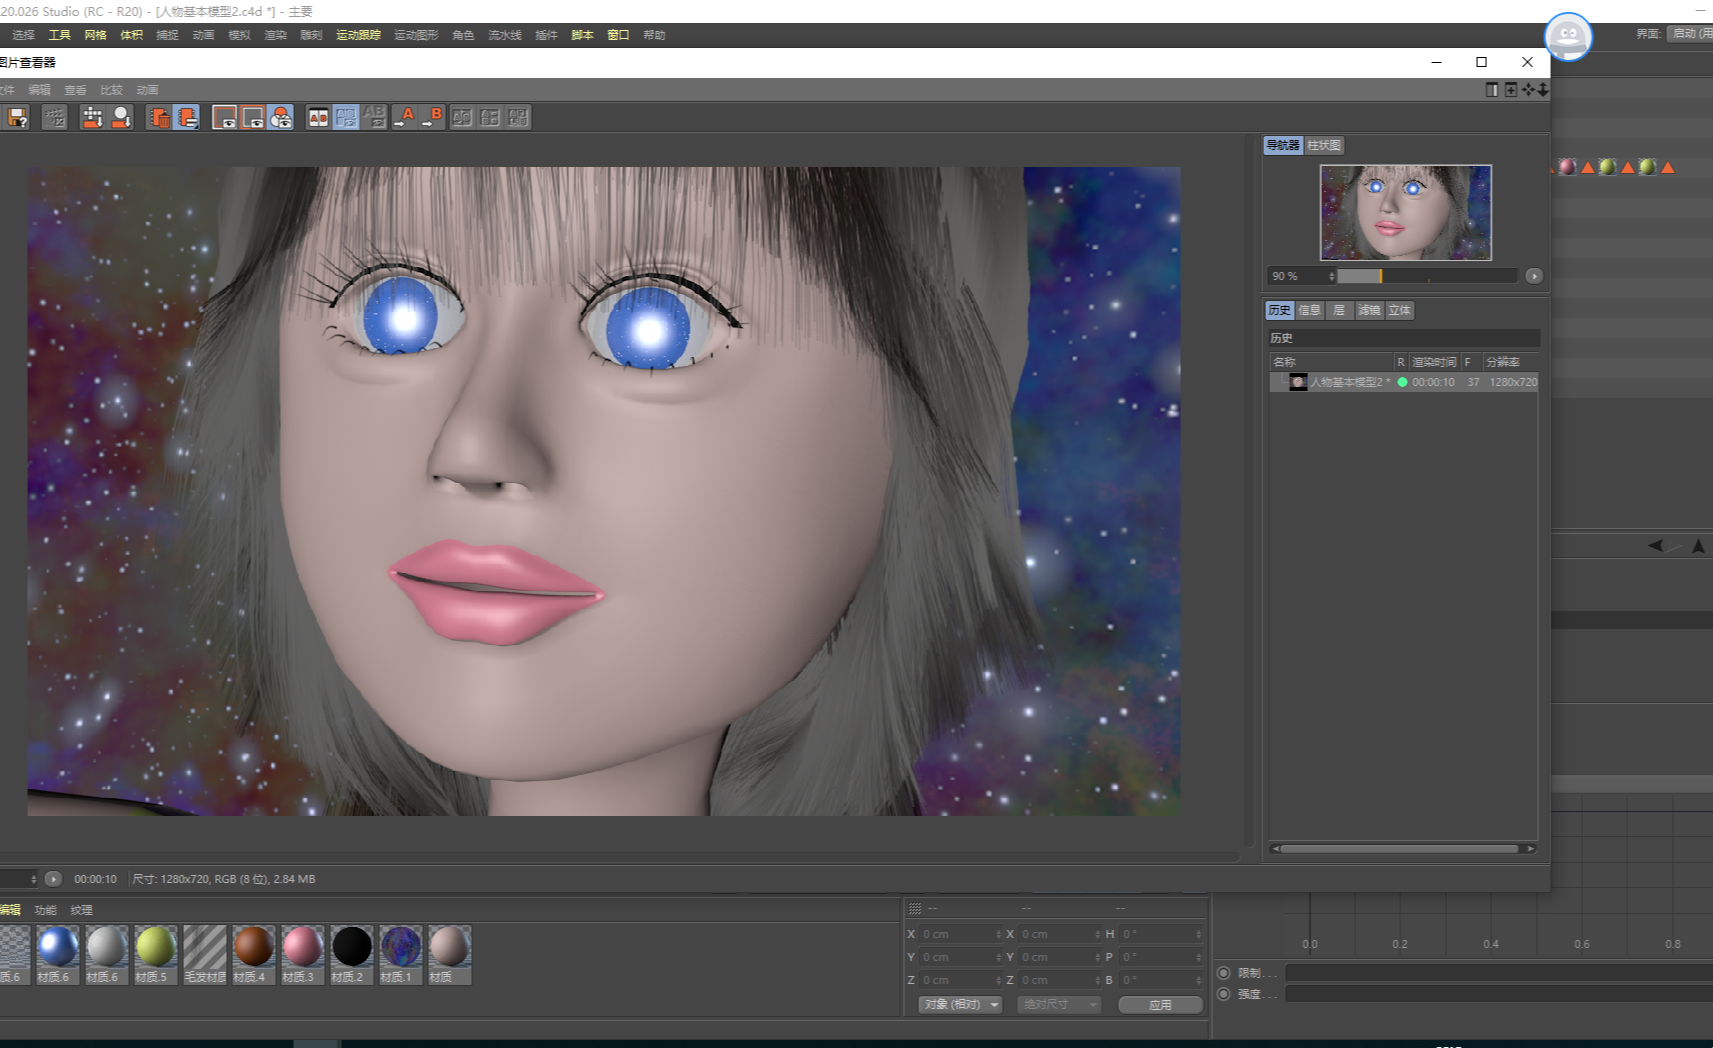Click the delete image trash icon in toolbar

(159, 118)
